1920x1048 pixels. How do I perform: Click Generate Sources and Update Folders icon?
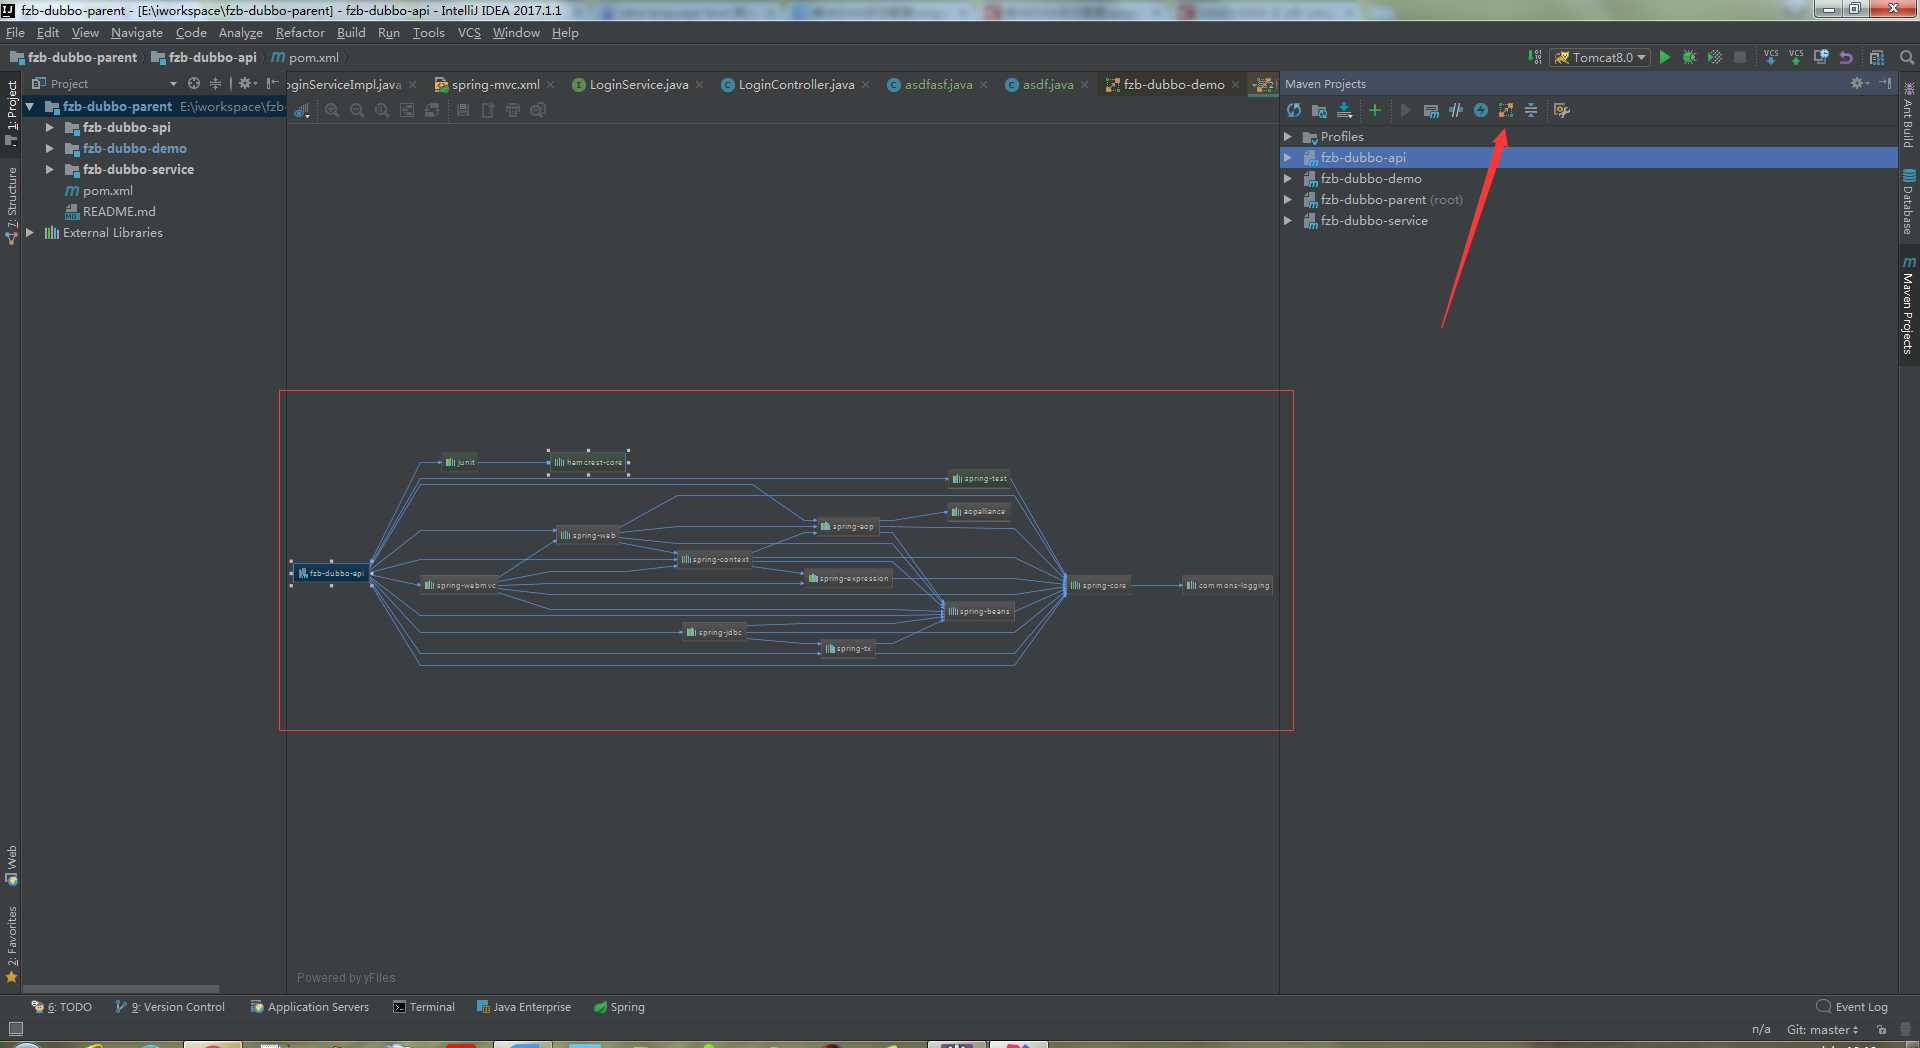[x=1319, y=110]
